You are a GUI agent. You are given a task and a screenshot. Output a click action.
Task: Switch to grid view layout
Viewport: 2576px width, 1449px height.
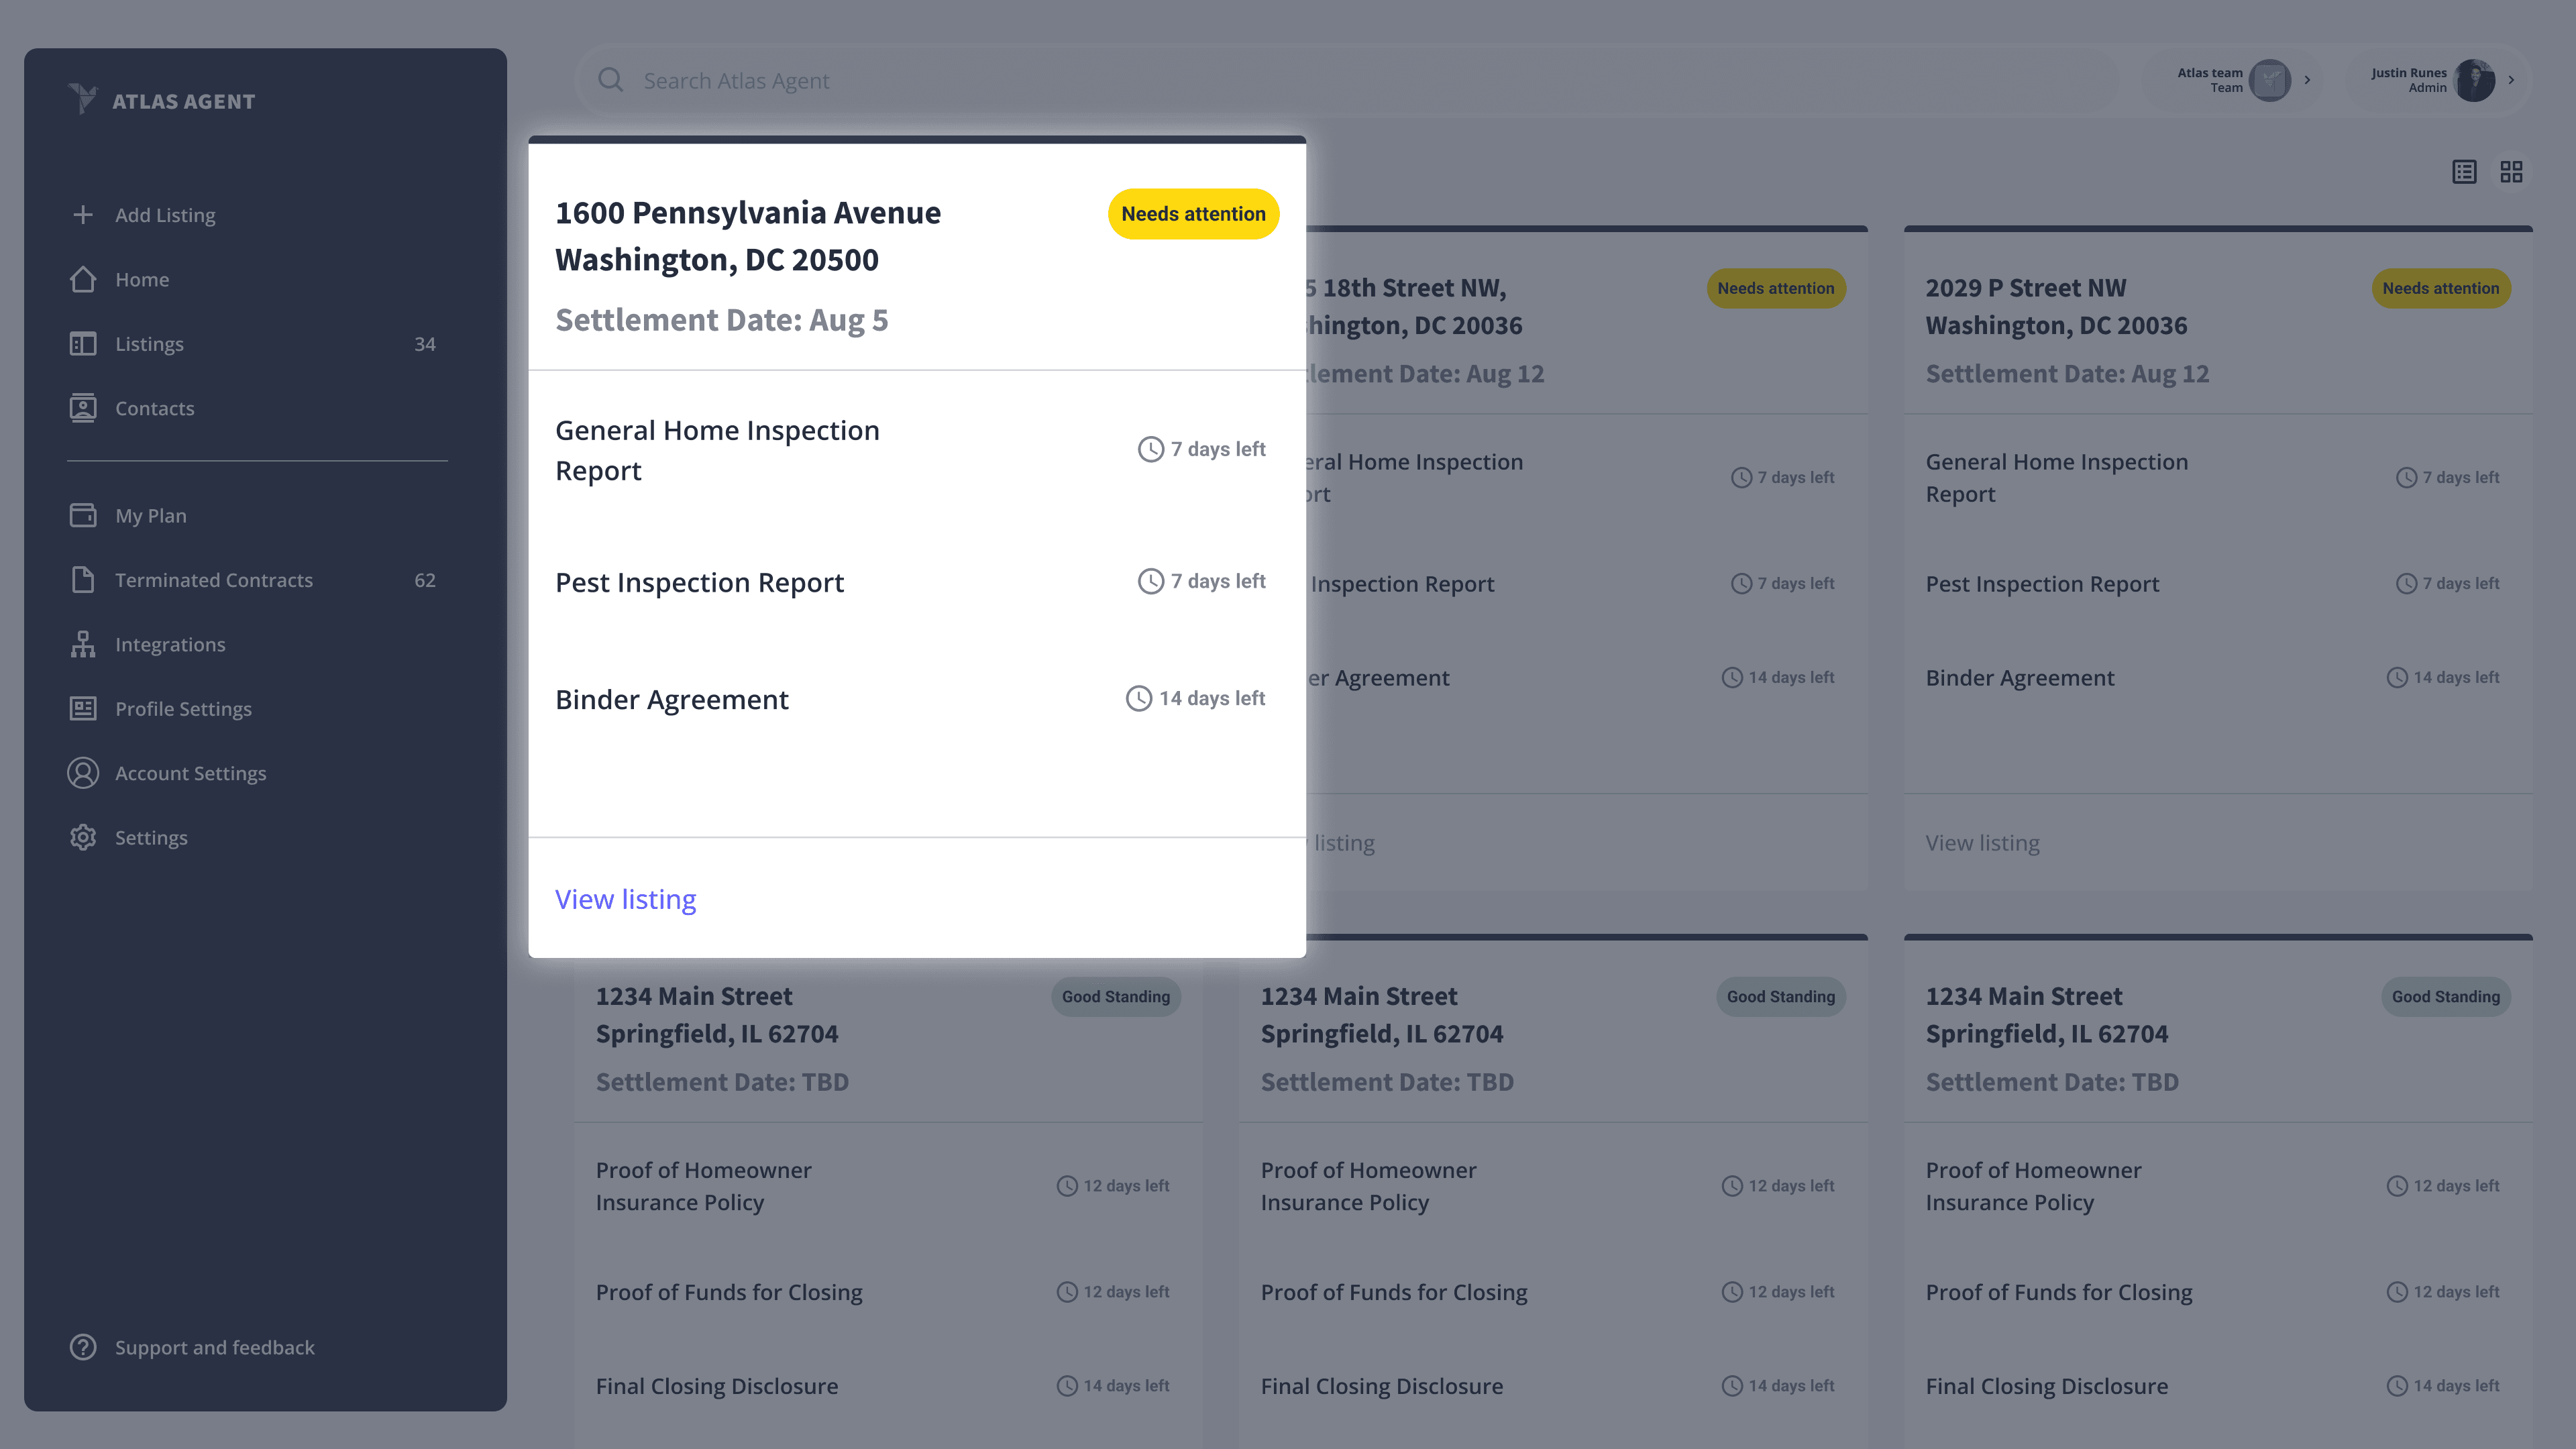[x=2511, y=172]
